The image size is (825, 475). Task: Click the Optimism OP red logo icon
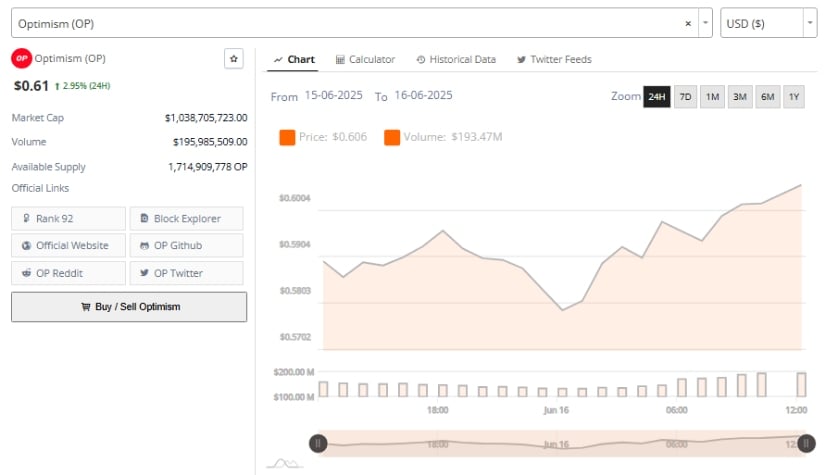[x=22, y=58]
